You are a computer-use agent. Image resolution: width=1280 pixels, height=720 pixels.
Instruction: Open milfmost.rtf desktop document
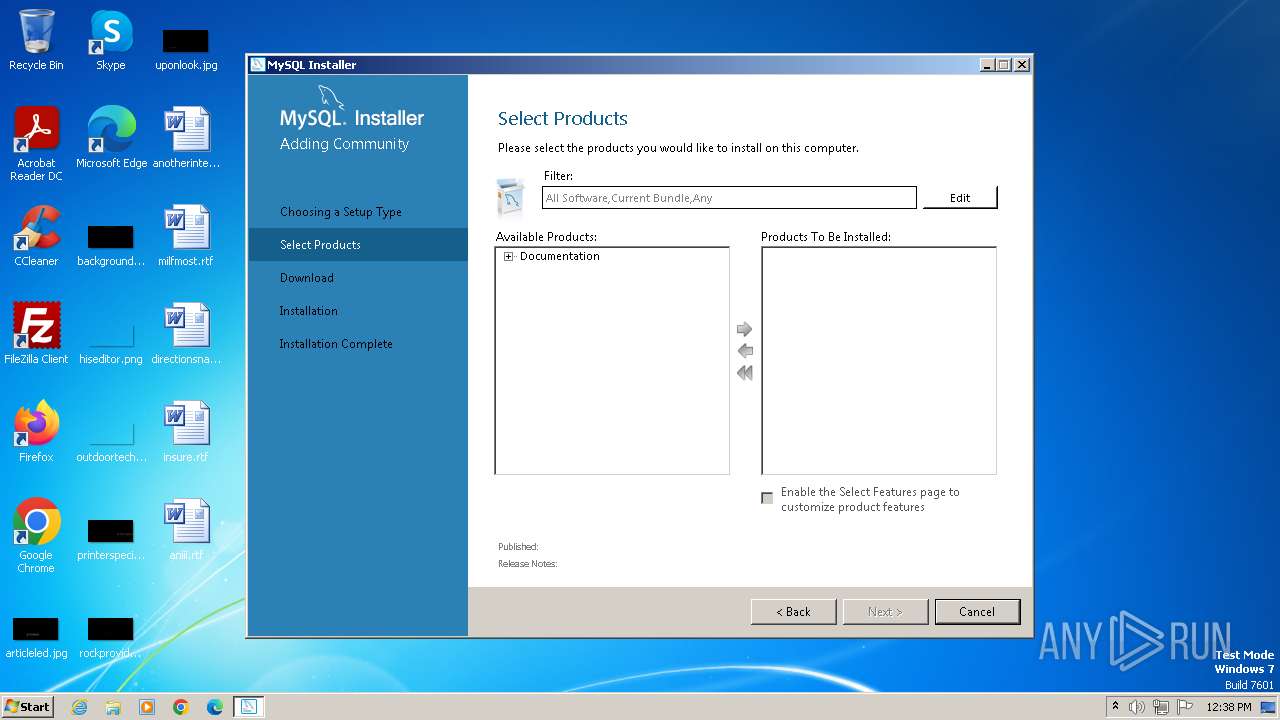[186, 236]
